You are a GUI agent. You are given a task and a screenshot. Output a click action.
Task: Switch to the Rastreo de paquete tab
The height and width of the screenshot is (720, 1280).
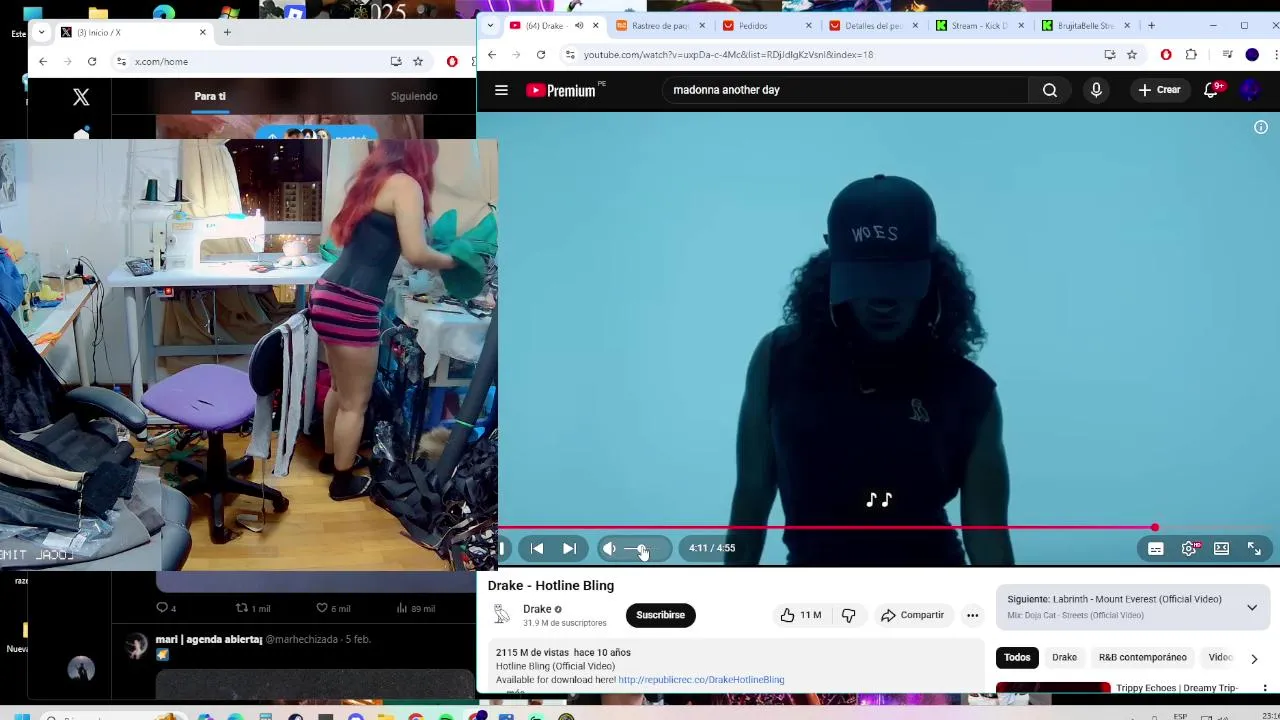tap(660, 25)
